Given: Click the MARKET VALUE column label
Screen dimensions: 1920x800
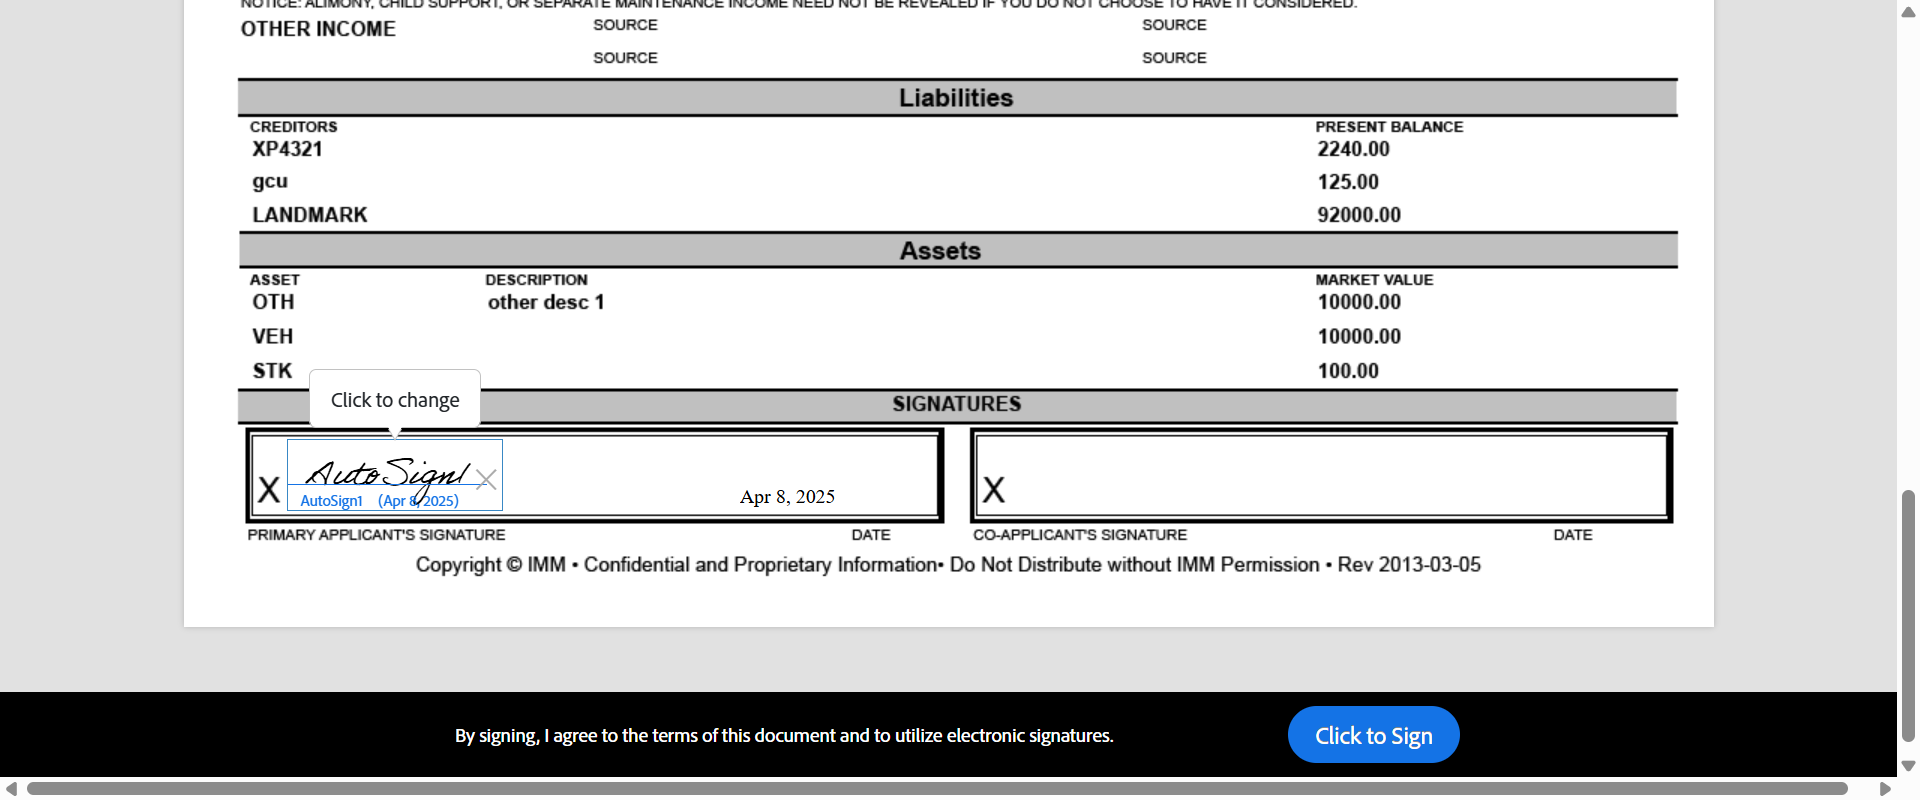Looking at the screenshot, I should [x=1374, y=280].
